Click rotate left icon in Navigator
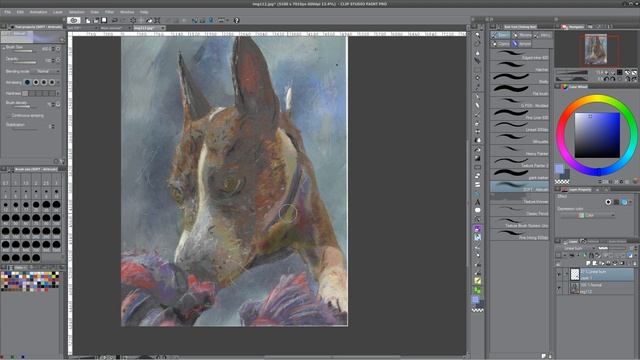The width and height of the screenshot is (640, 360). coord(606,79)
